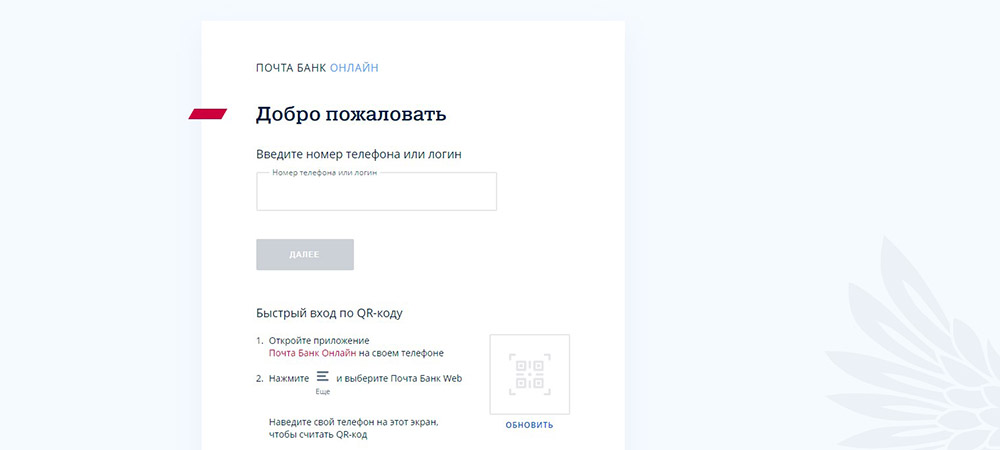Click the Введите номер телефона или логин label
This screenshot has height=450, width=1000.
tap(358, 154)
